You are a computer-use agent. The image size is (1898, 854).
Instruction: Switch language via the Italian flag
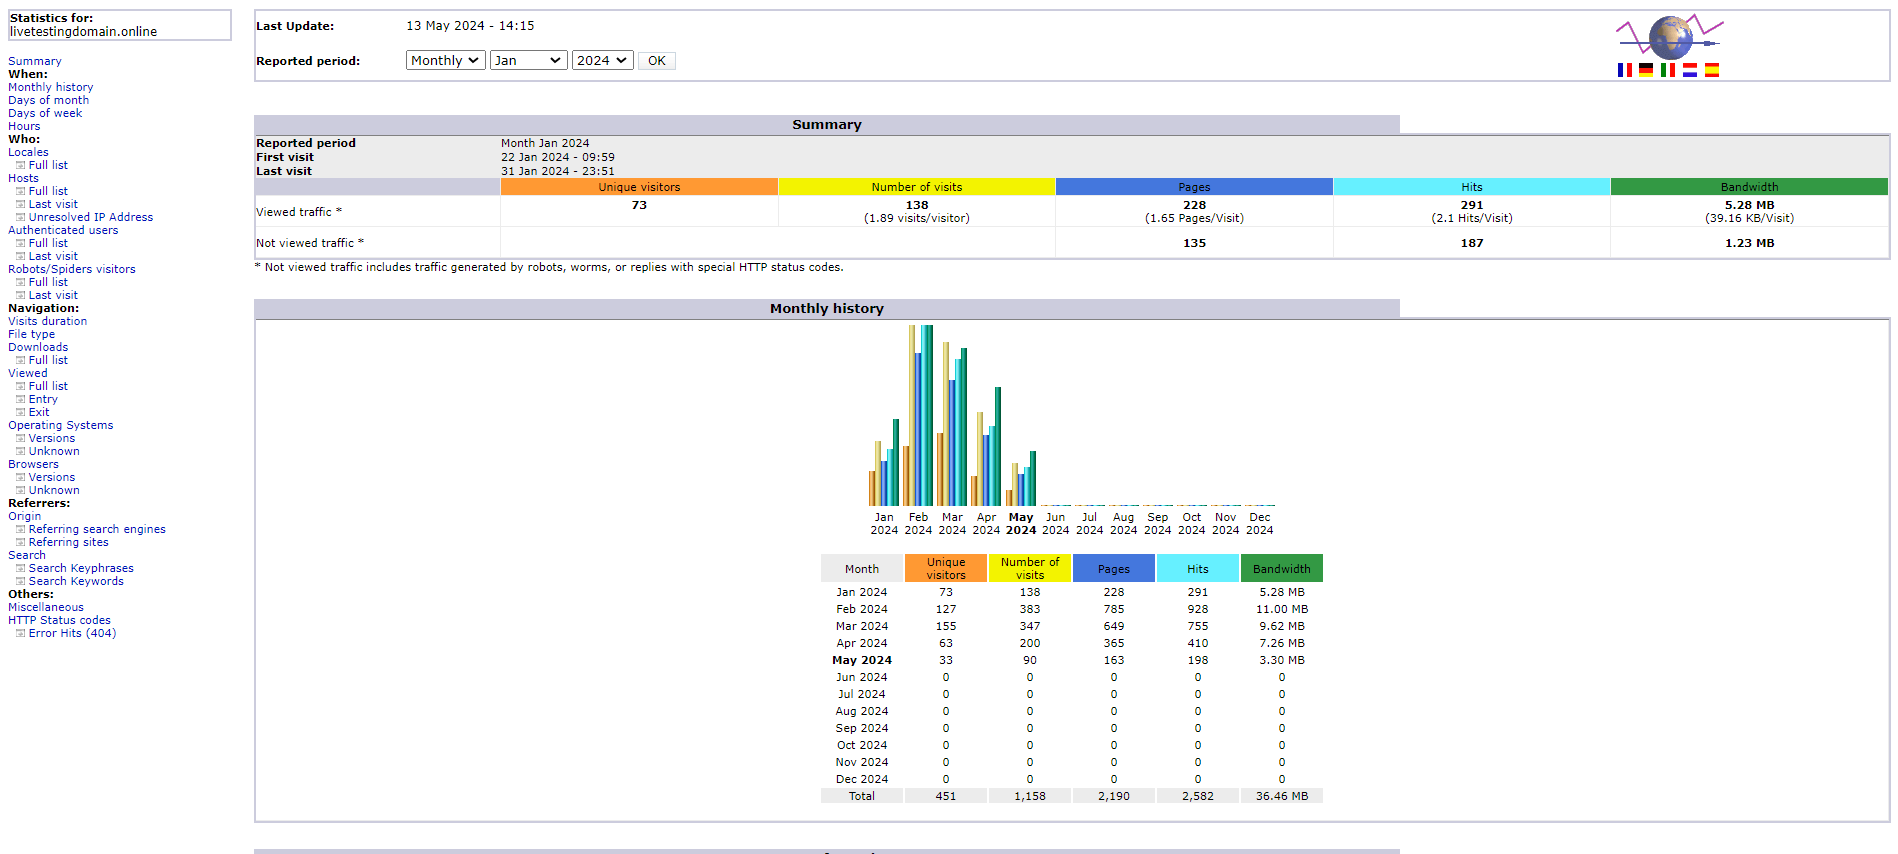coord(1668,70)
